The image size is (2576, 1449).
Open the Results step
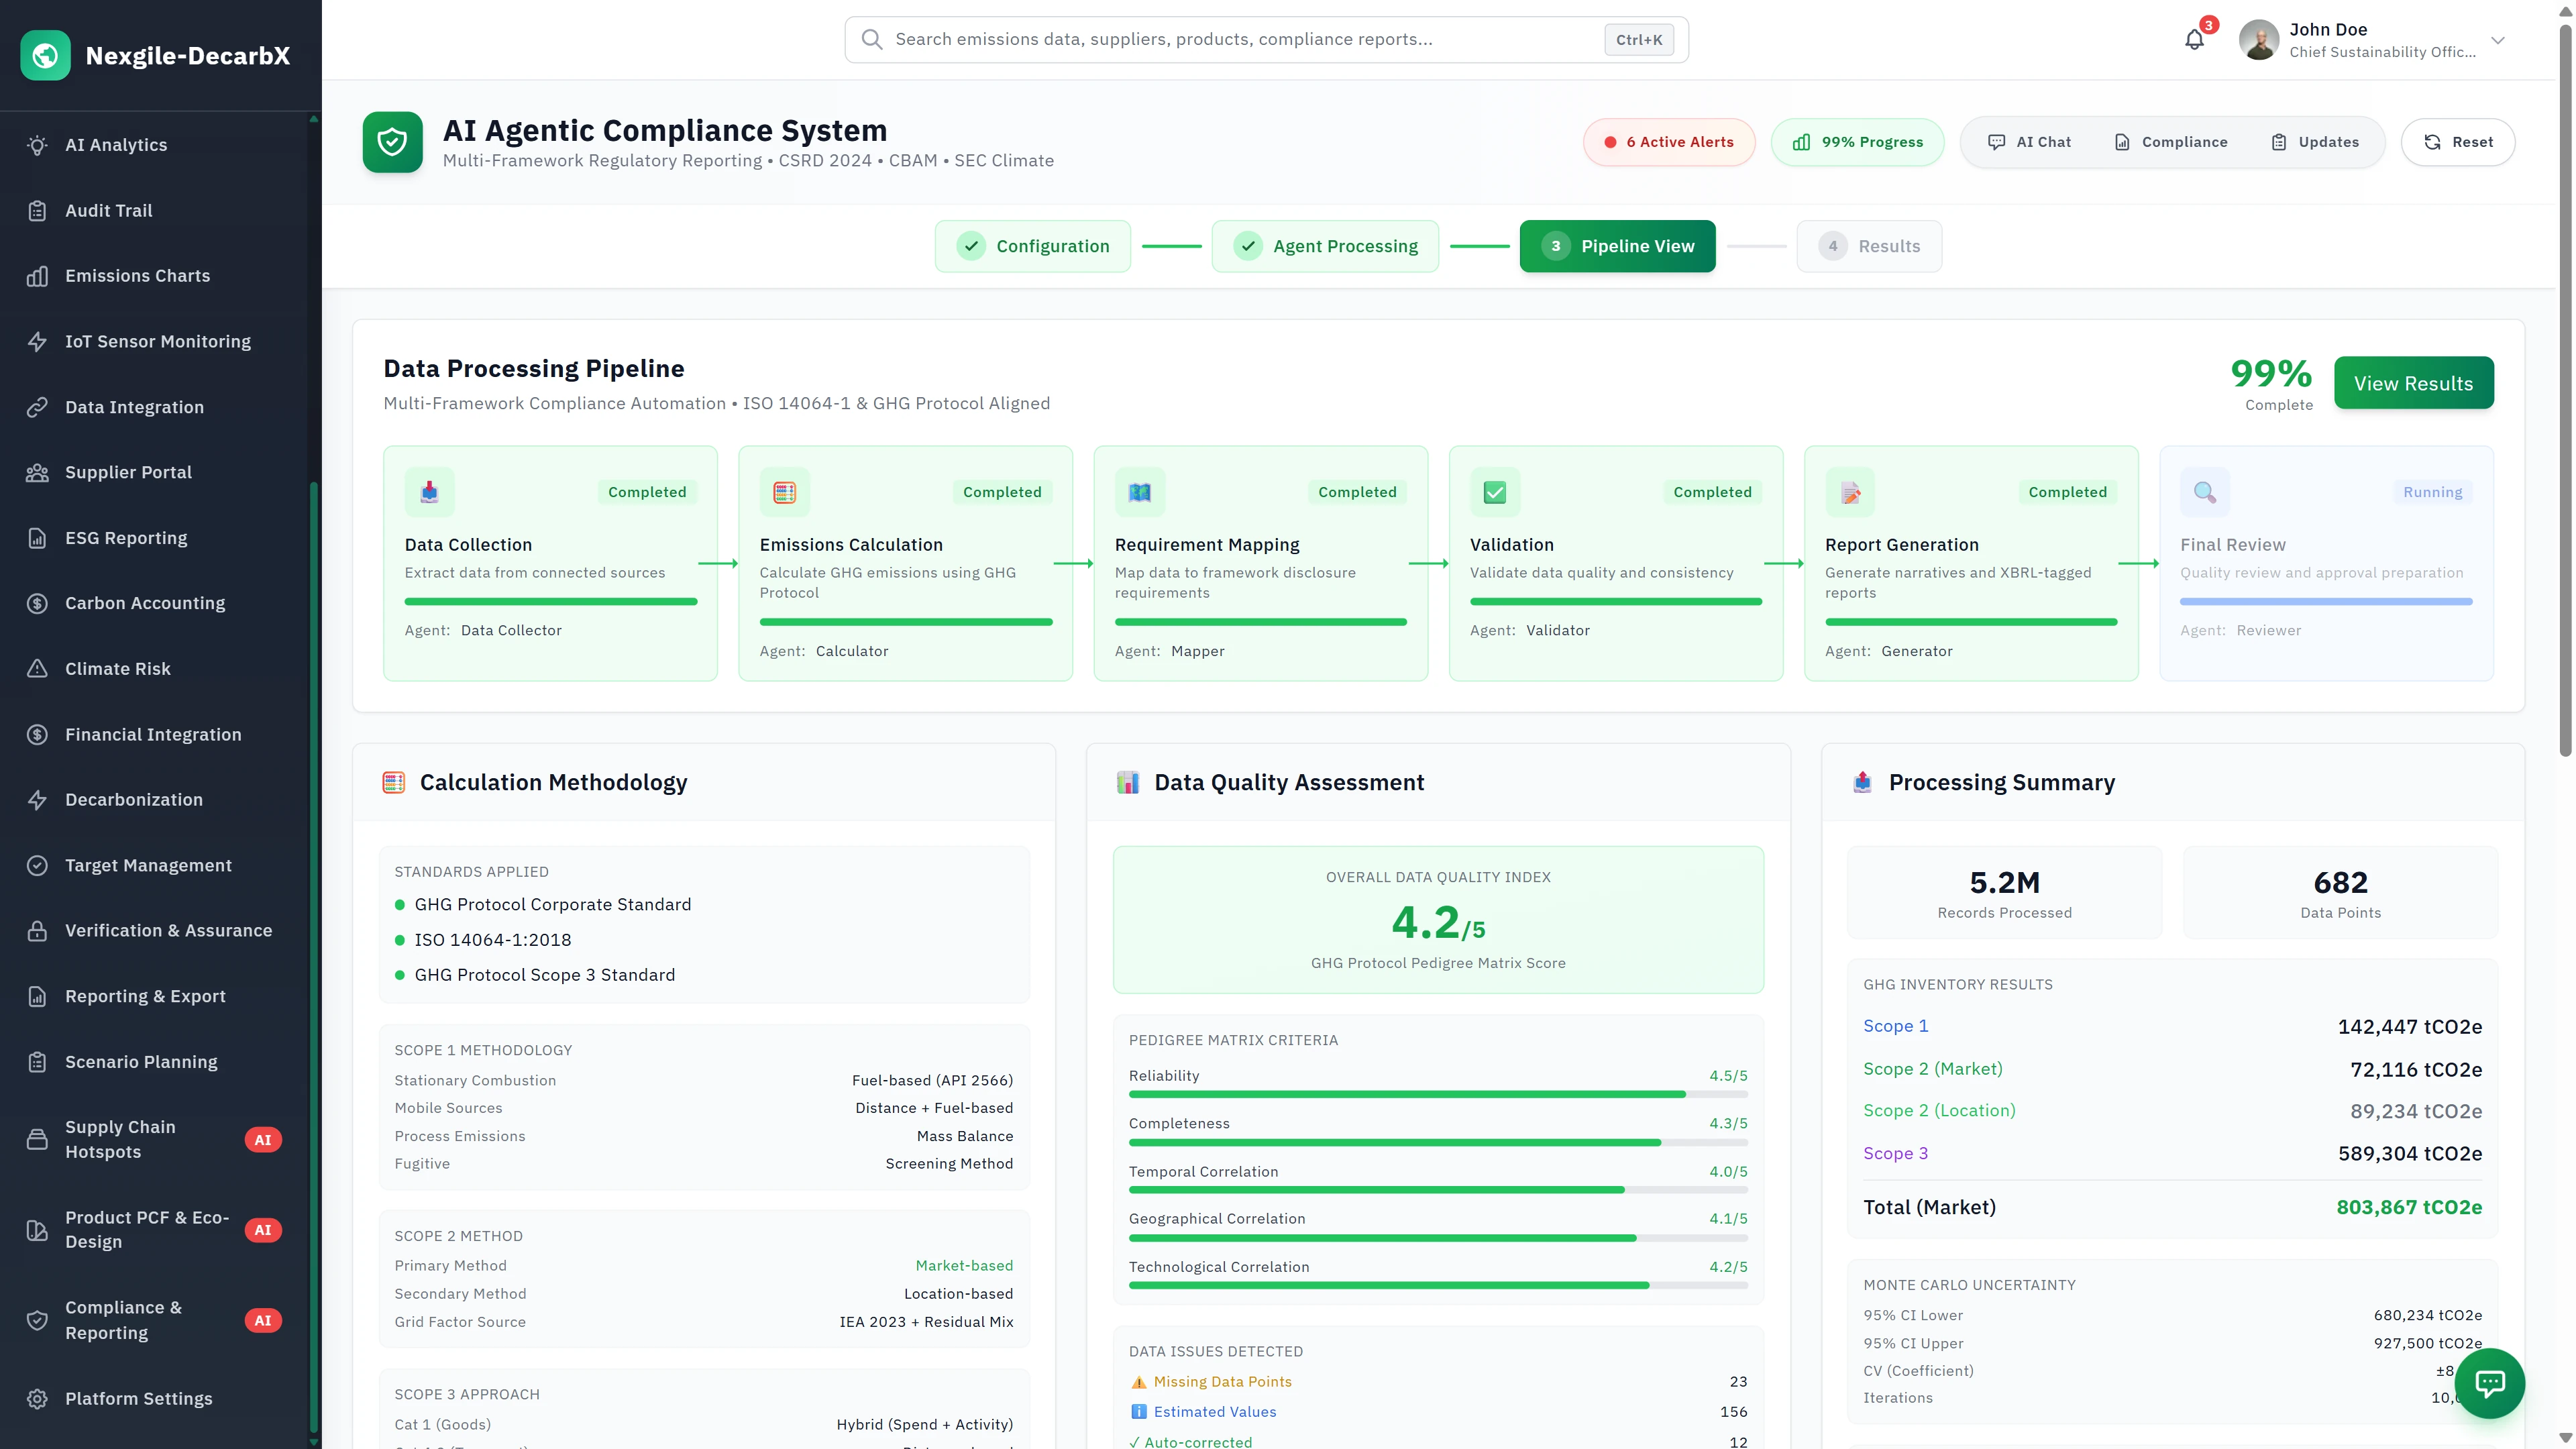[x=1869, y=246]
